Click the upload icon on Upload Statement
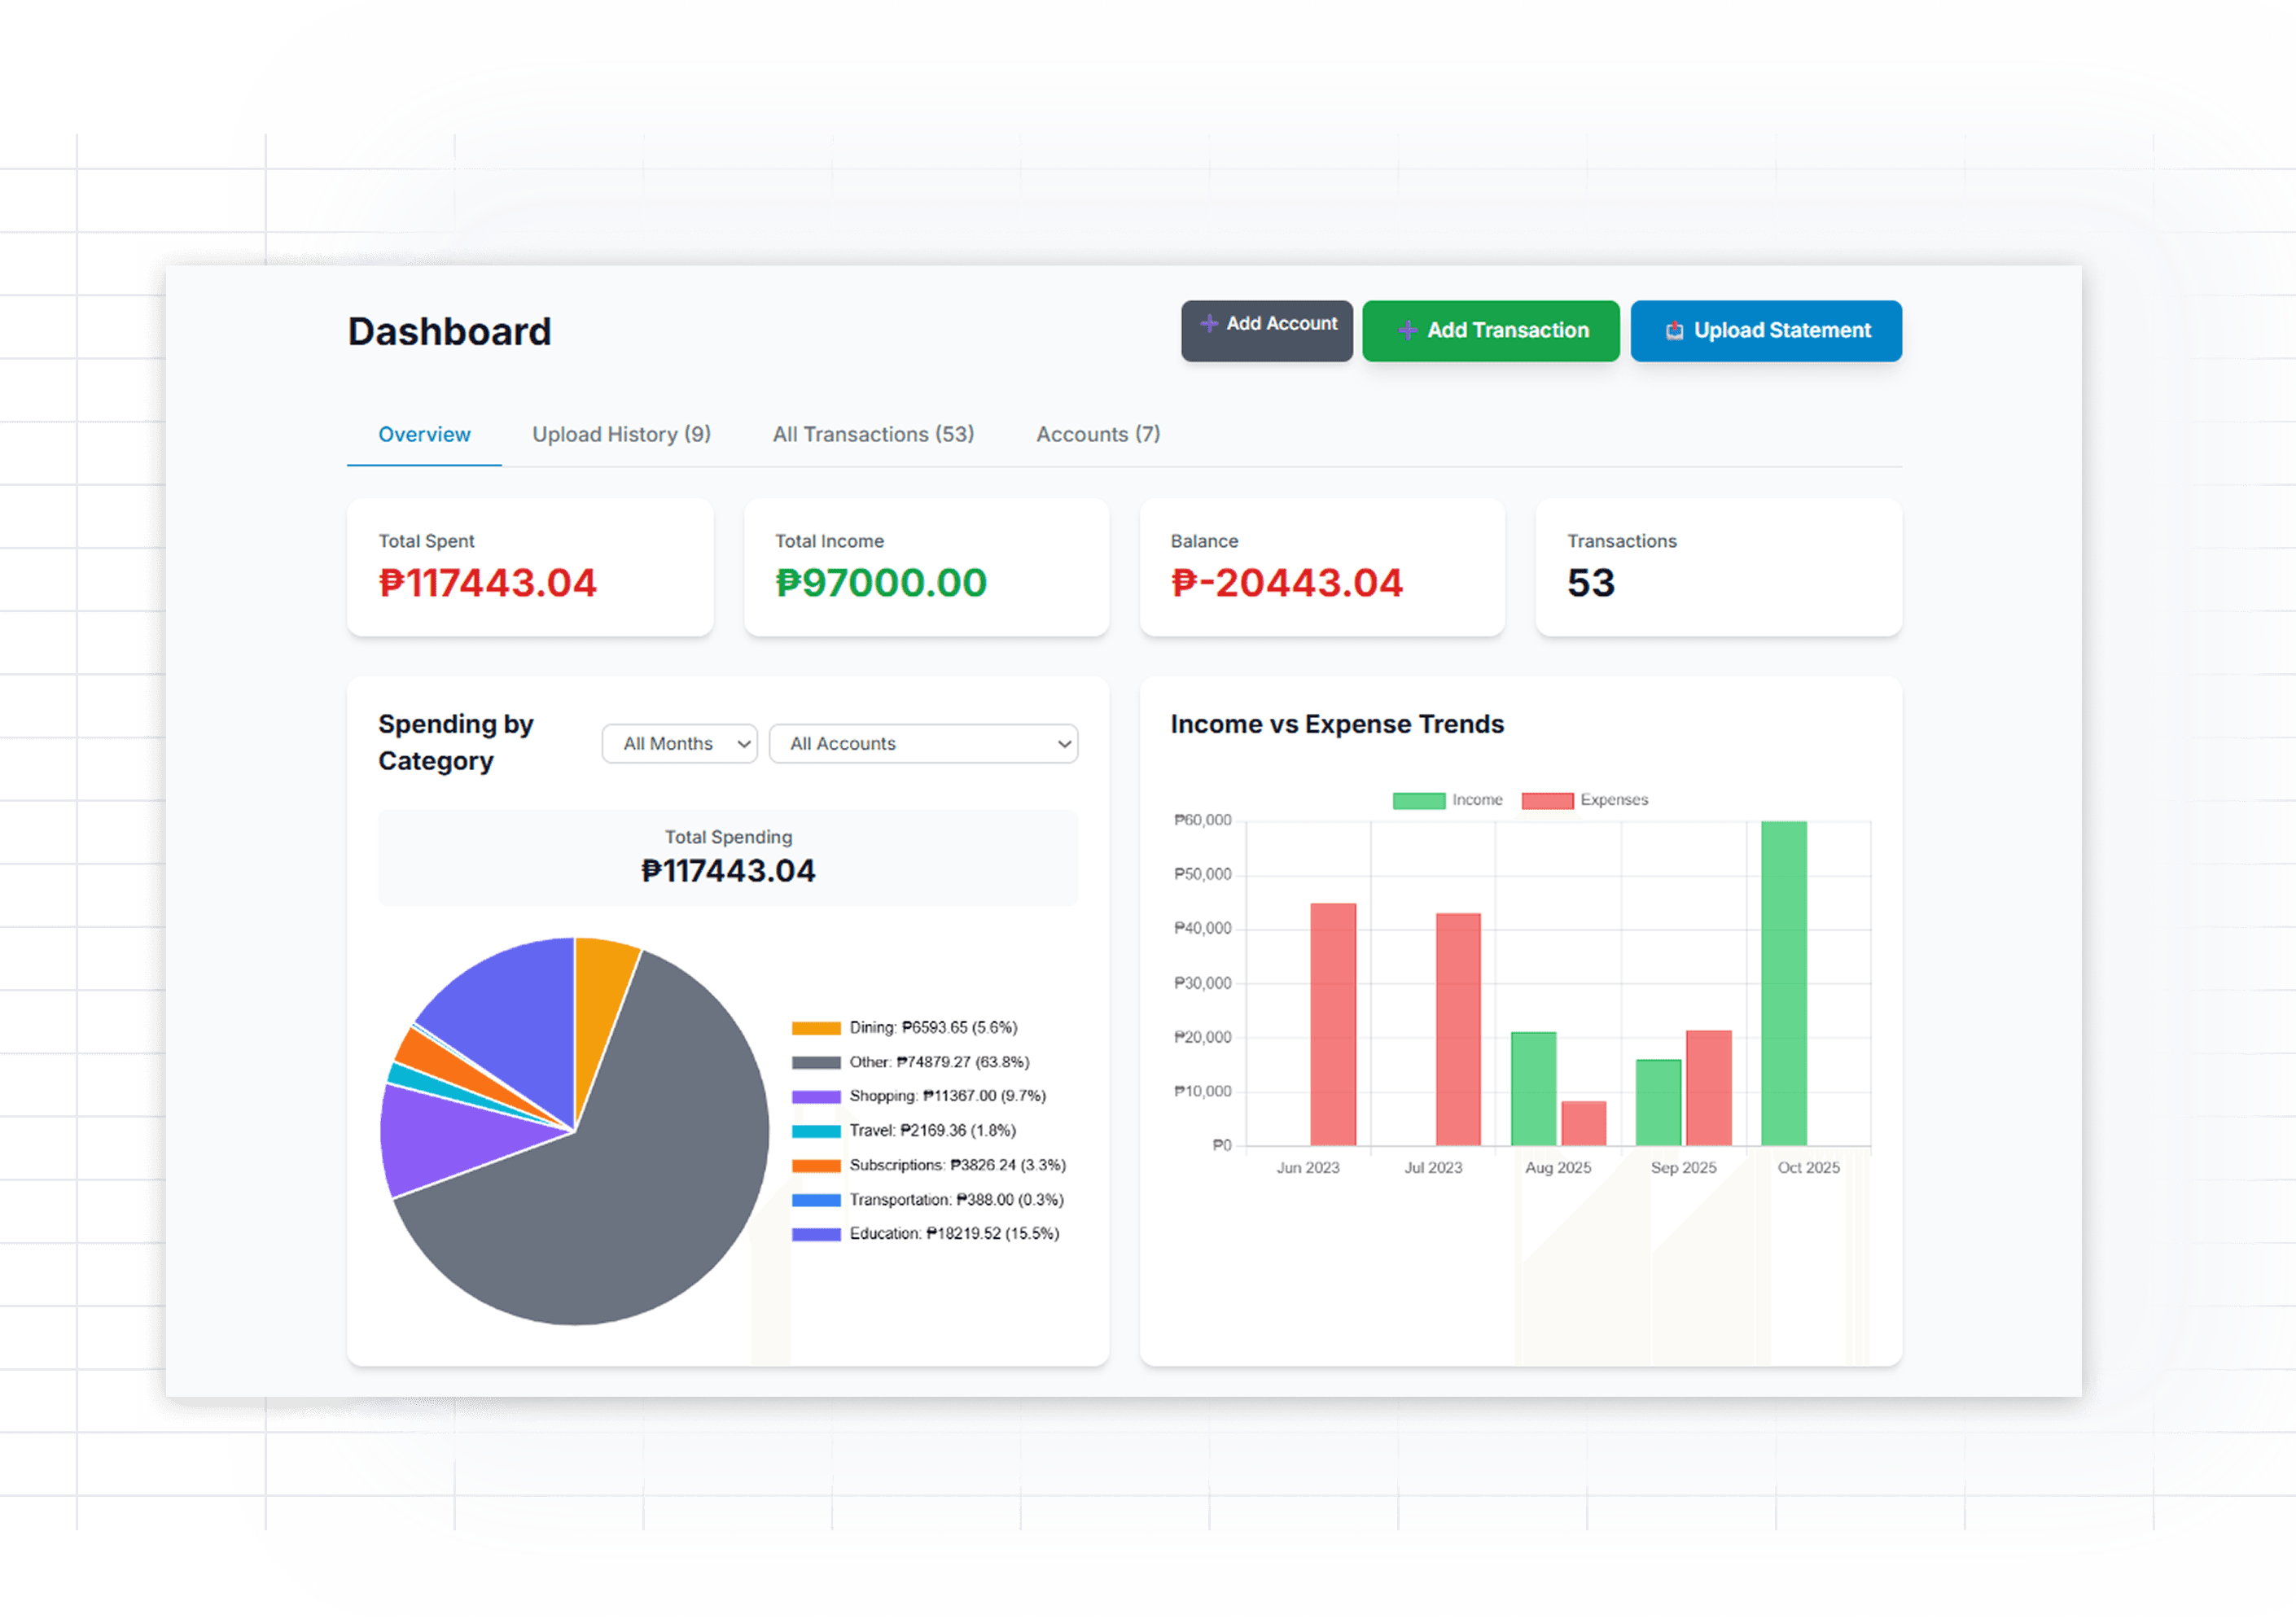This screenshot has width=2296, height=1619. pyautogui.click(x=1674, y=330)
